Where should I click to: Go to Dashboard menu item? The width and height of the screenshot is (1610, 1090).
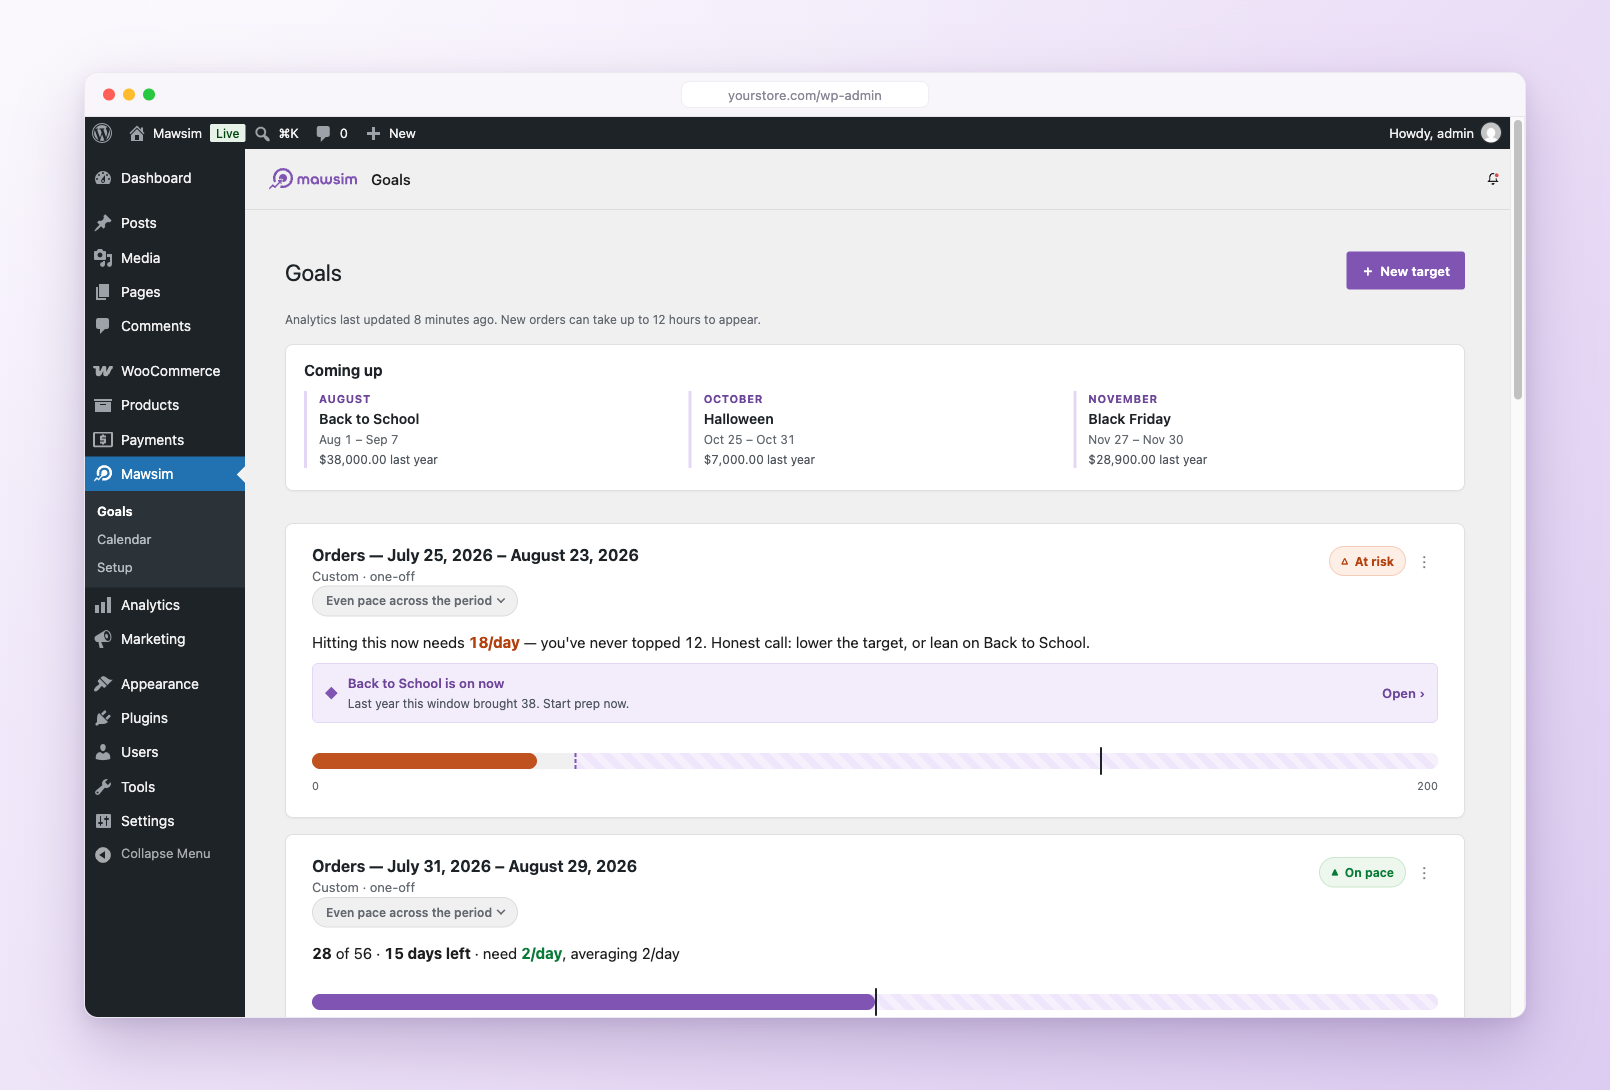click(x=165, y=178)
